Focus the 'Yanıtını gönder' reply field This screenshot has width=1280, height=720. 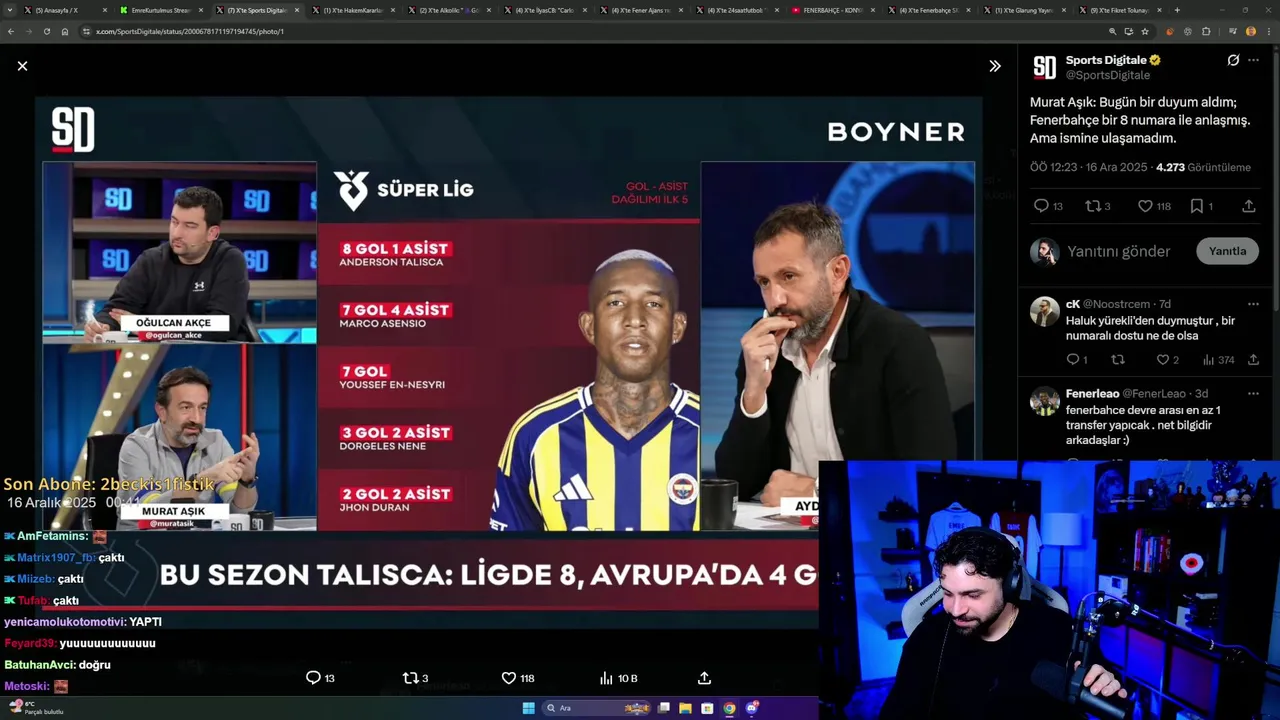coord(1118,251)
